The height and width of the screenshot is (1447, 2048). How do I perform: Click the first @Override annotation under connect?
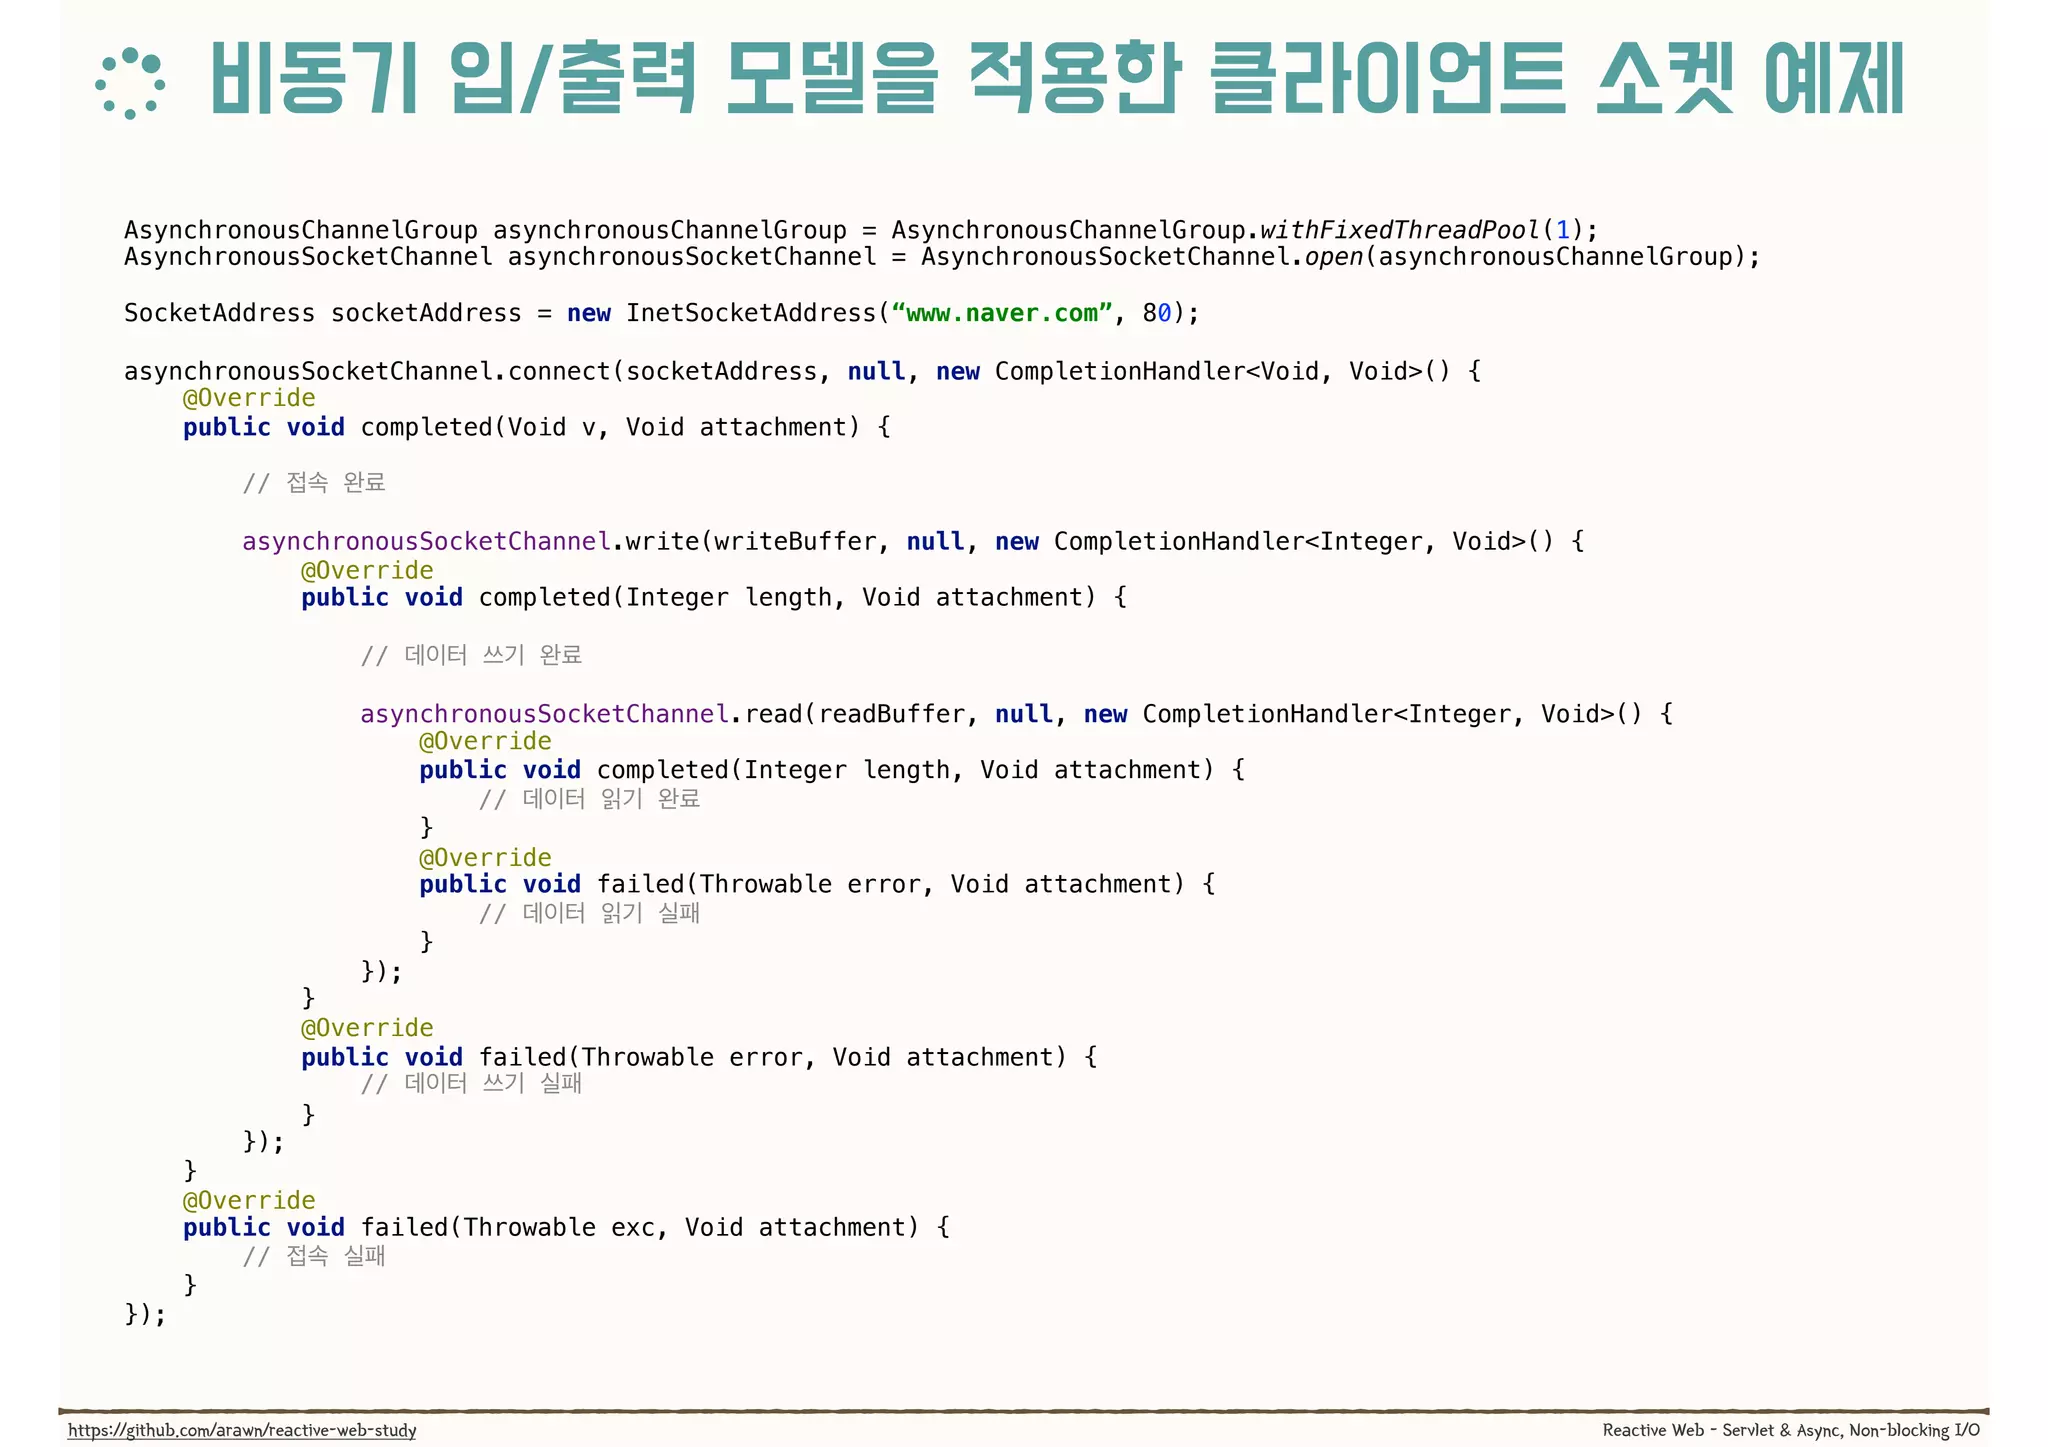[x=249, y=398]
